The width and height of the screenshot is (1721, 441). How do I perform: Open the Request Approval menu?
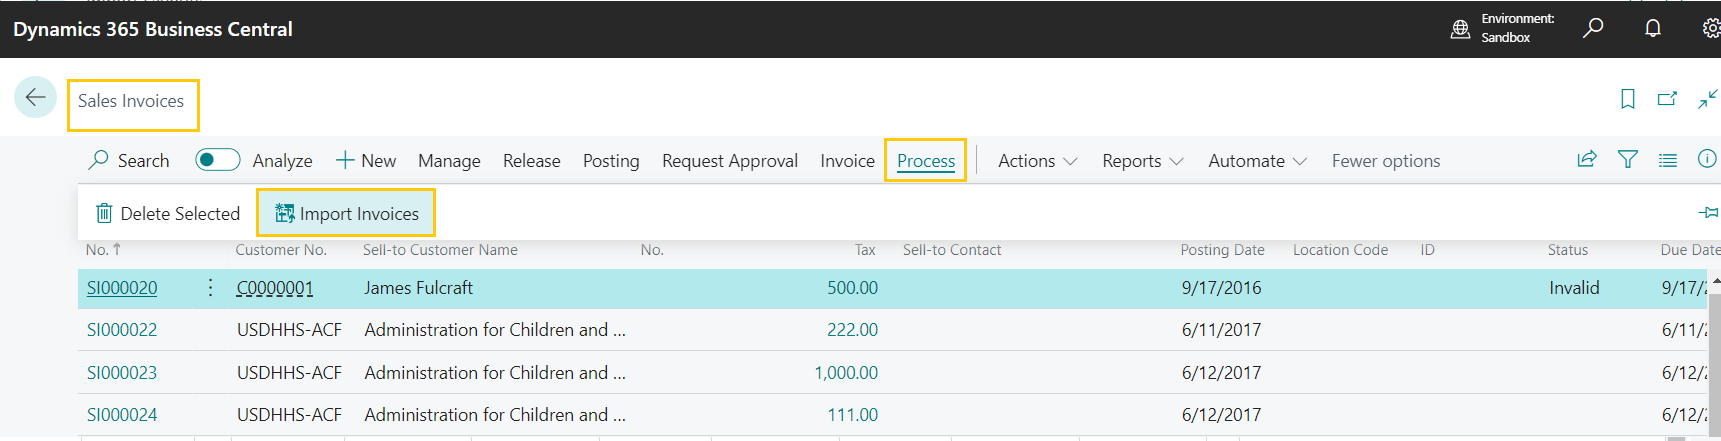click(x=730, y=161)
